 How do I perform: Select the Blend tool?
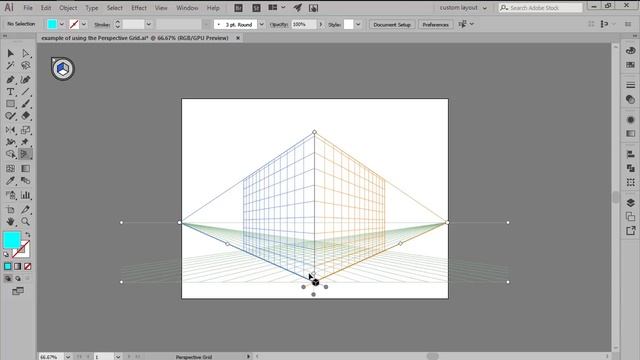point(26,181)
